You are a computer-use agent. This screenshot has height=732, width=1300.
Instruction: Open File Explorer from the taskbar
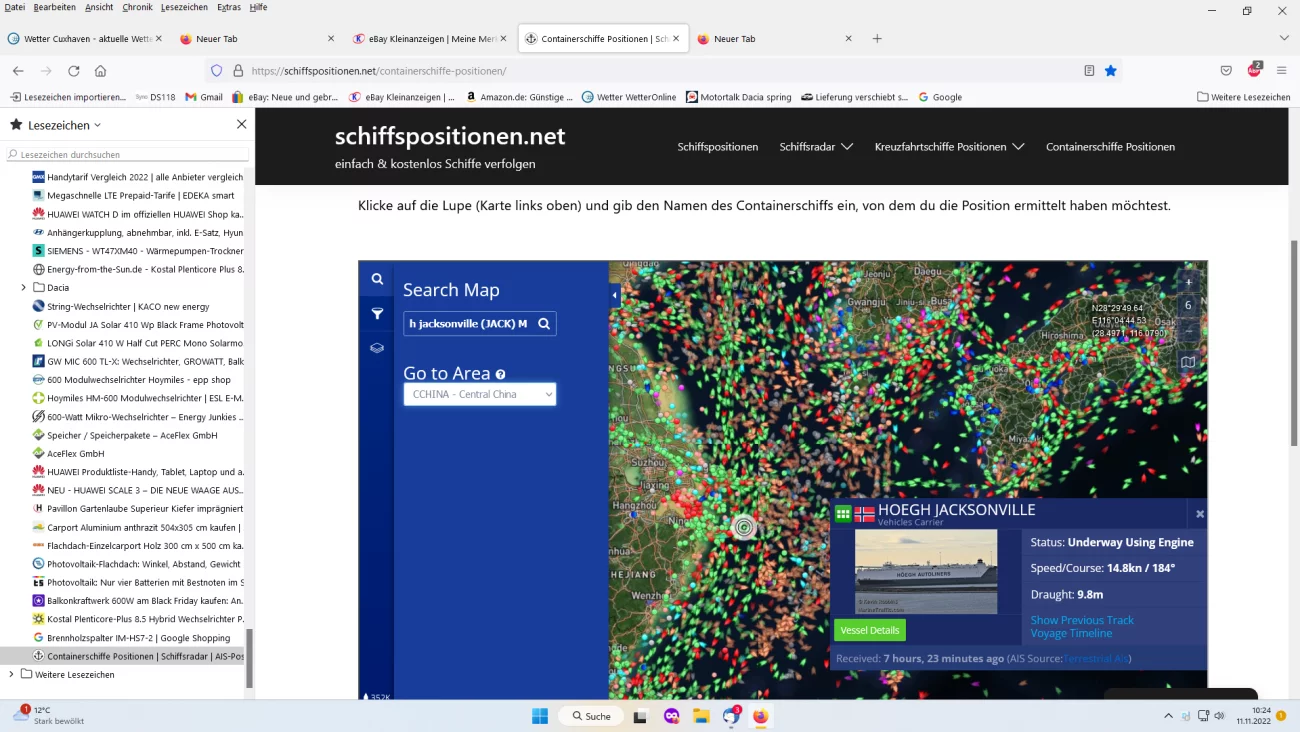pyautogui.click(x=702, y=716)
